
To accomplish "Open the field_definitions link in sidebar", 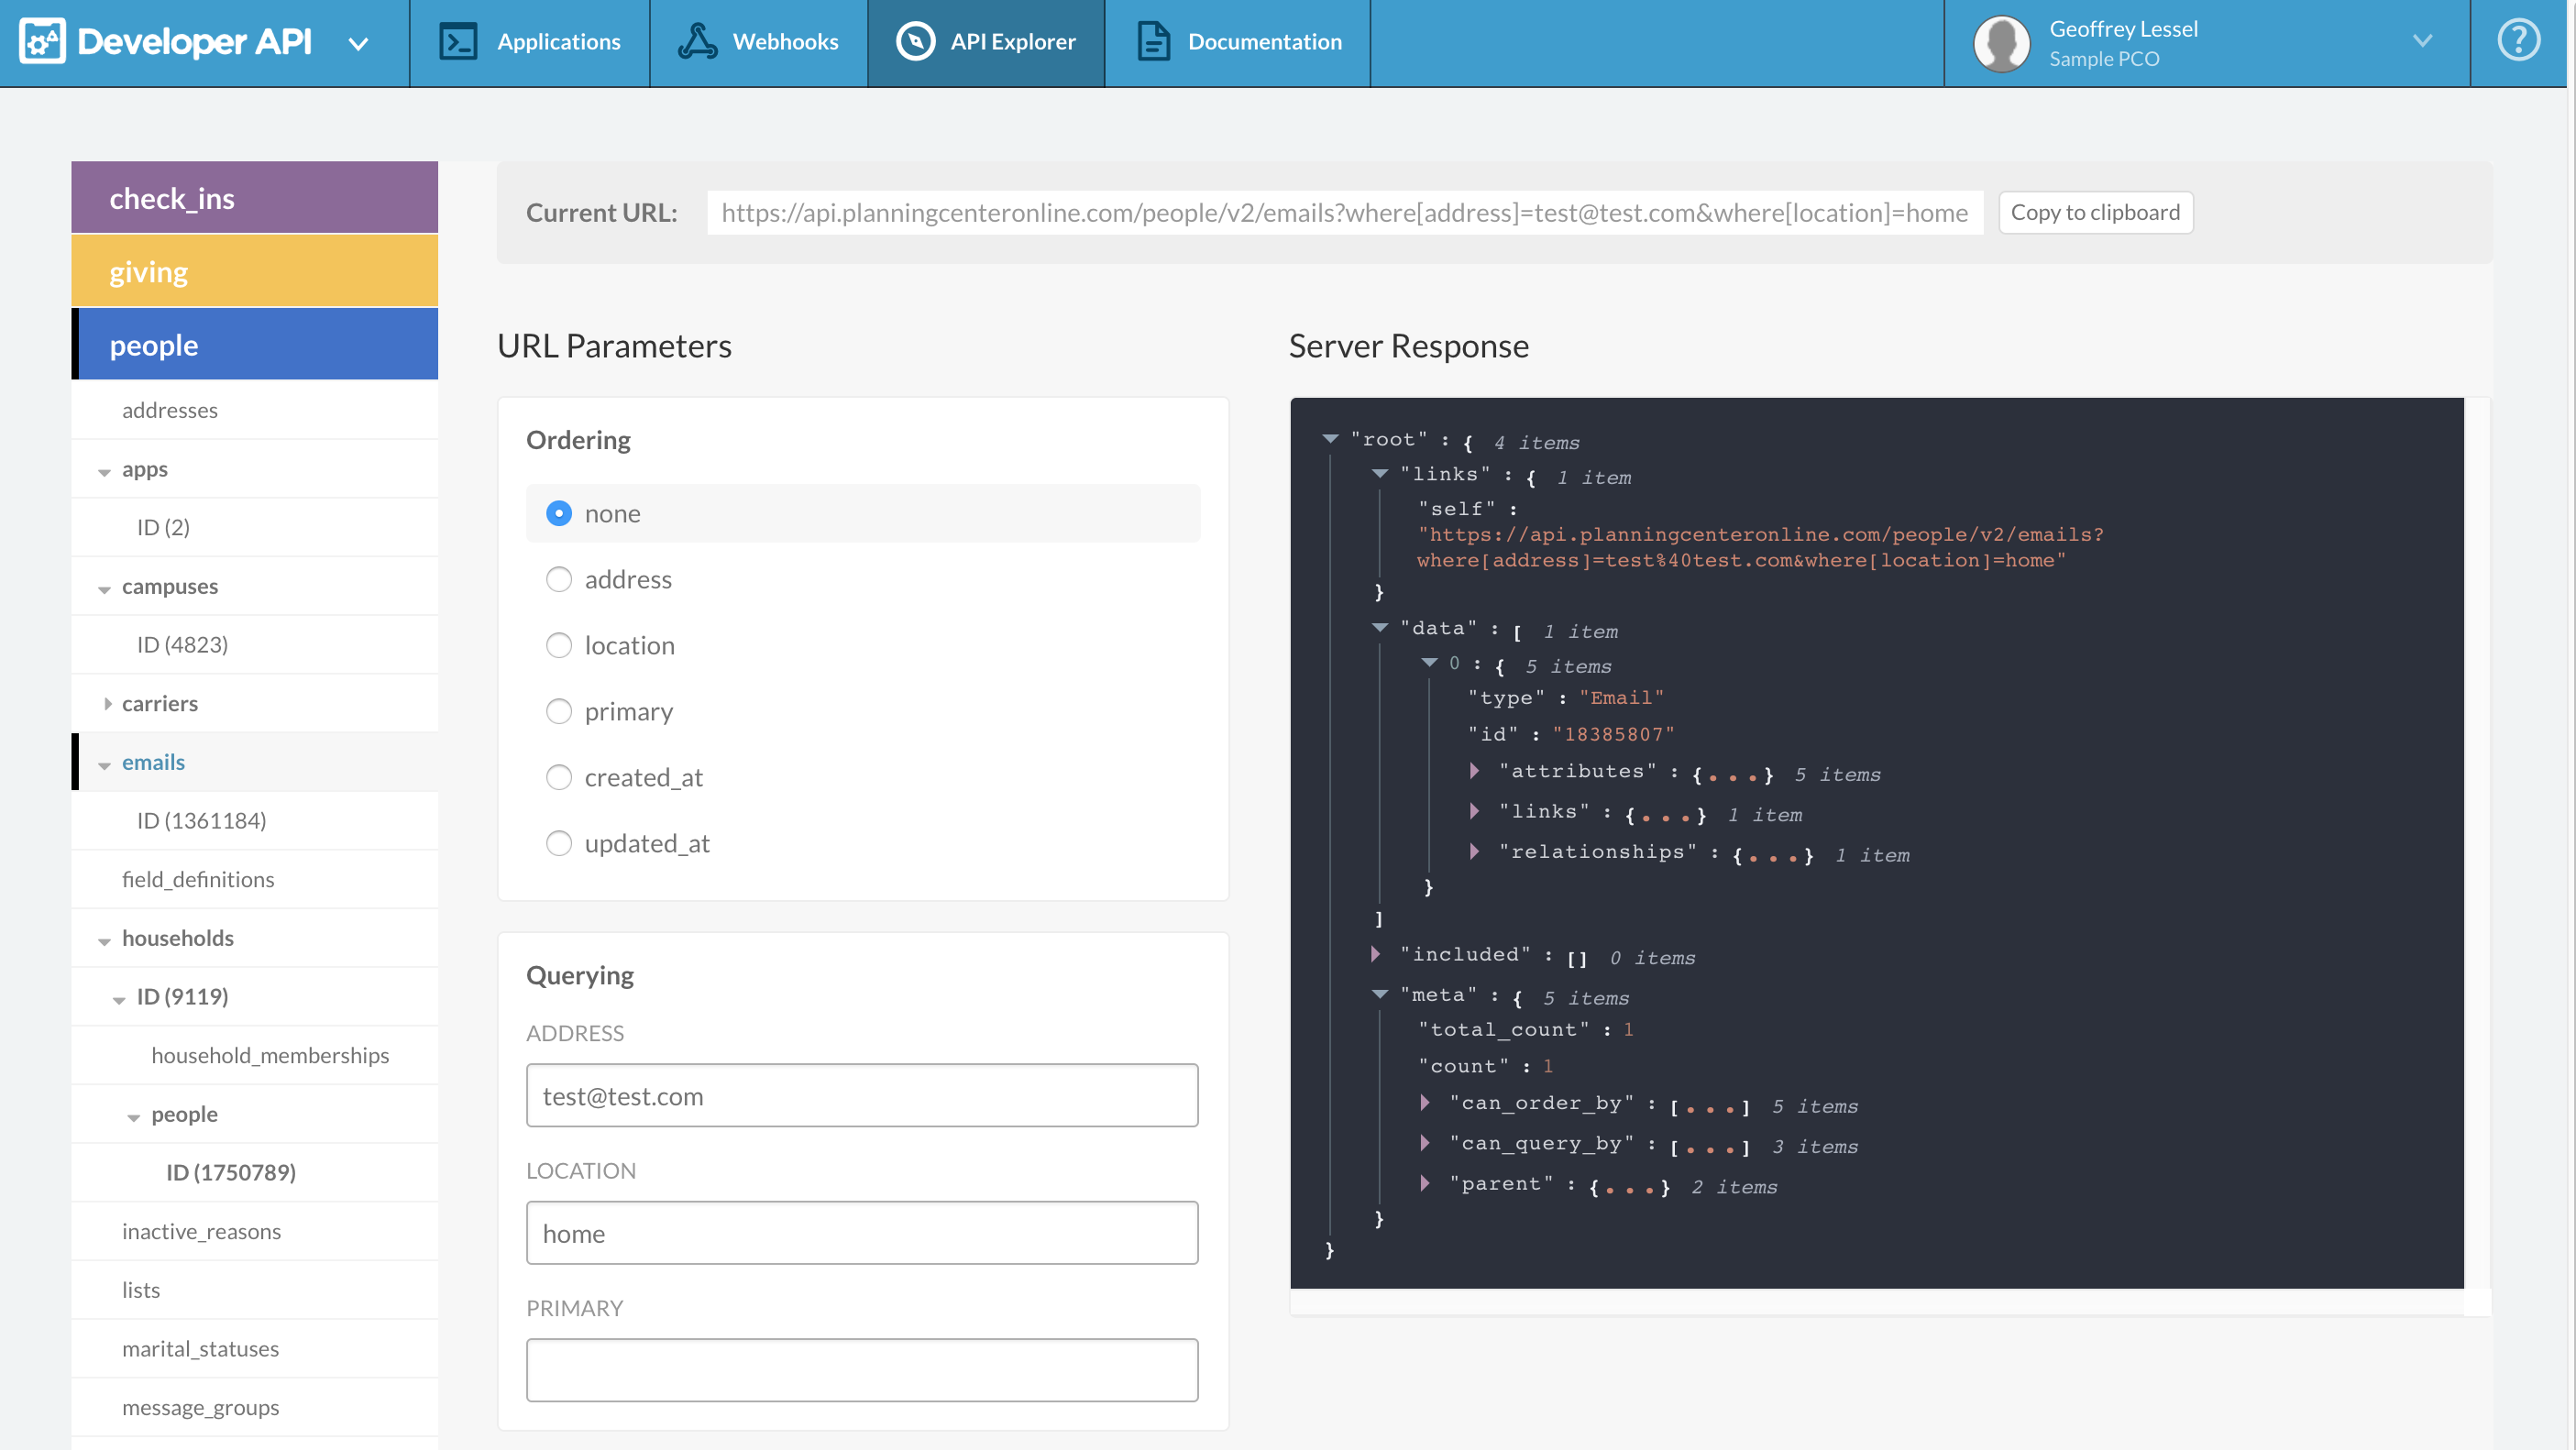I will click(x=198, y=878).
